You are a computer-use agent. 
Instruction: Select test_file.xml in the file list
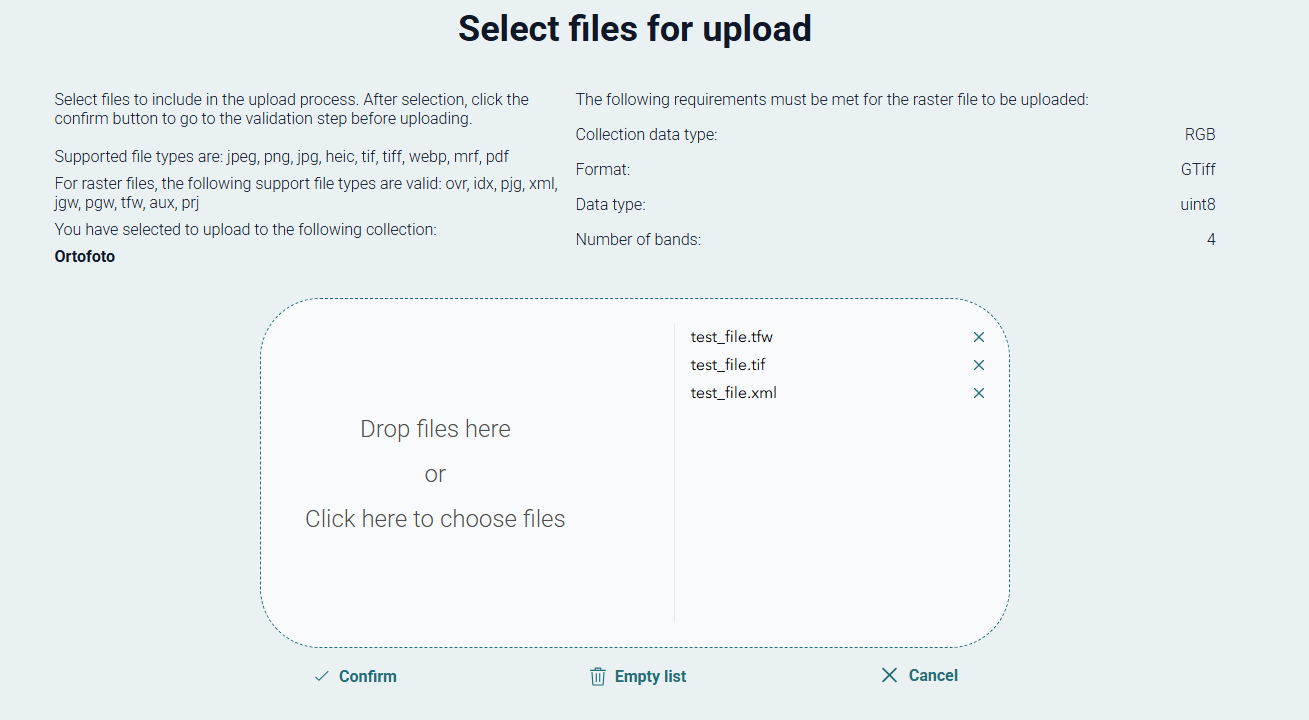(733, 393)
